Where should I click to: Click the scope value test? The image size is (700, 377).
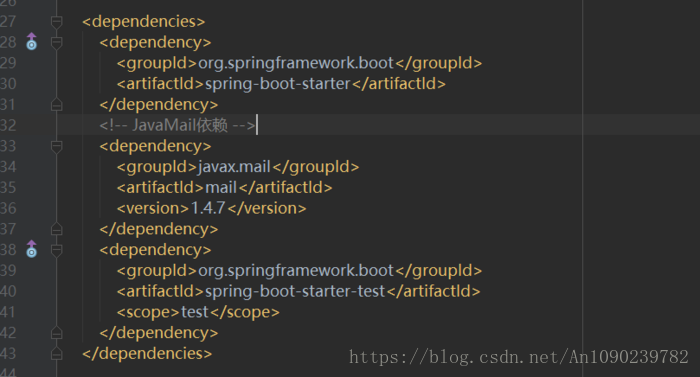click(195, 312)
